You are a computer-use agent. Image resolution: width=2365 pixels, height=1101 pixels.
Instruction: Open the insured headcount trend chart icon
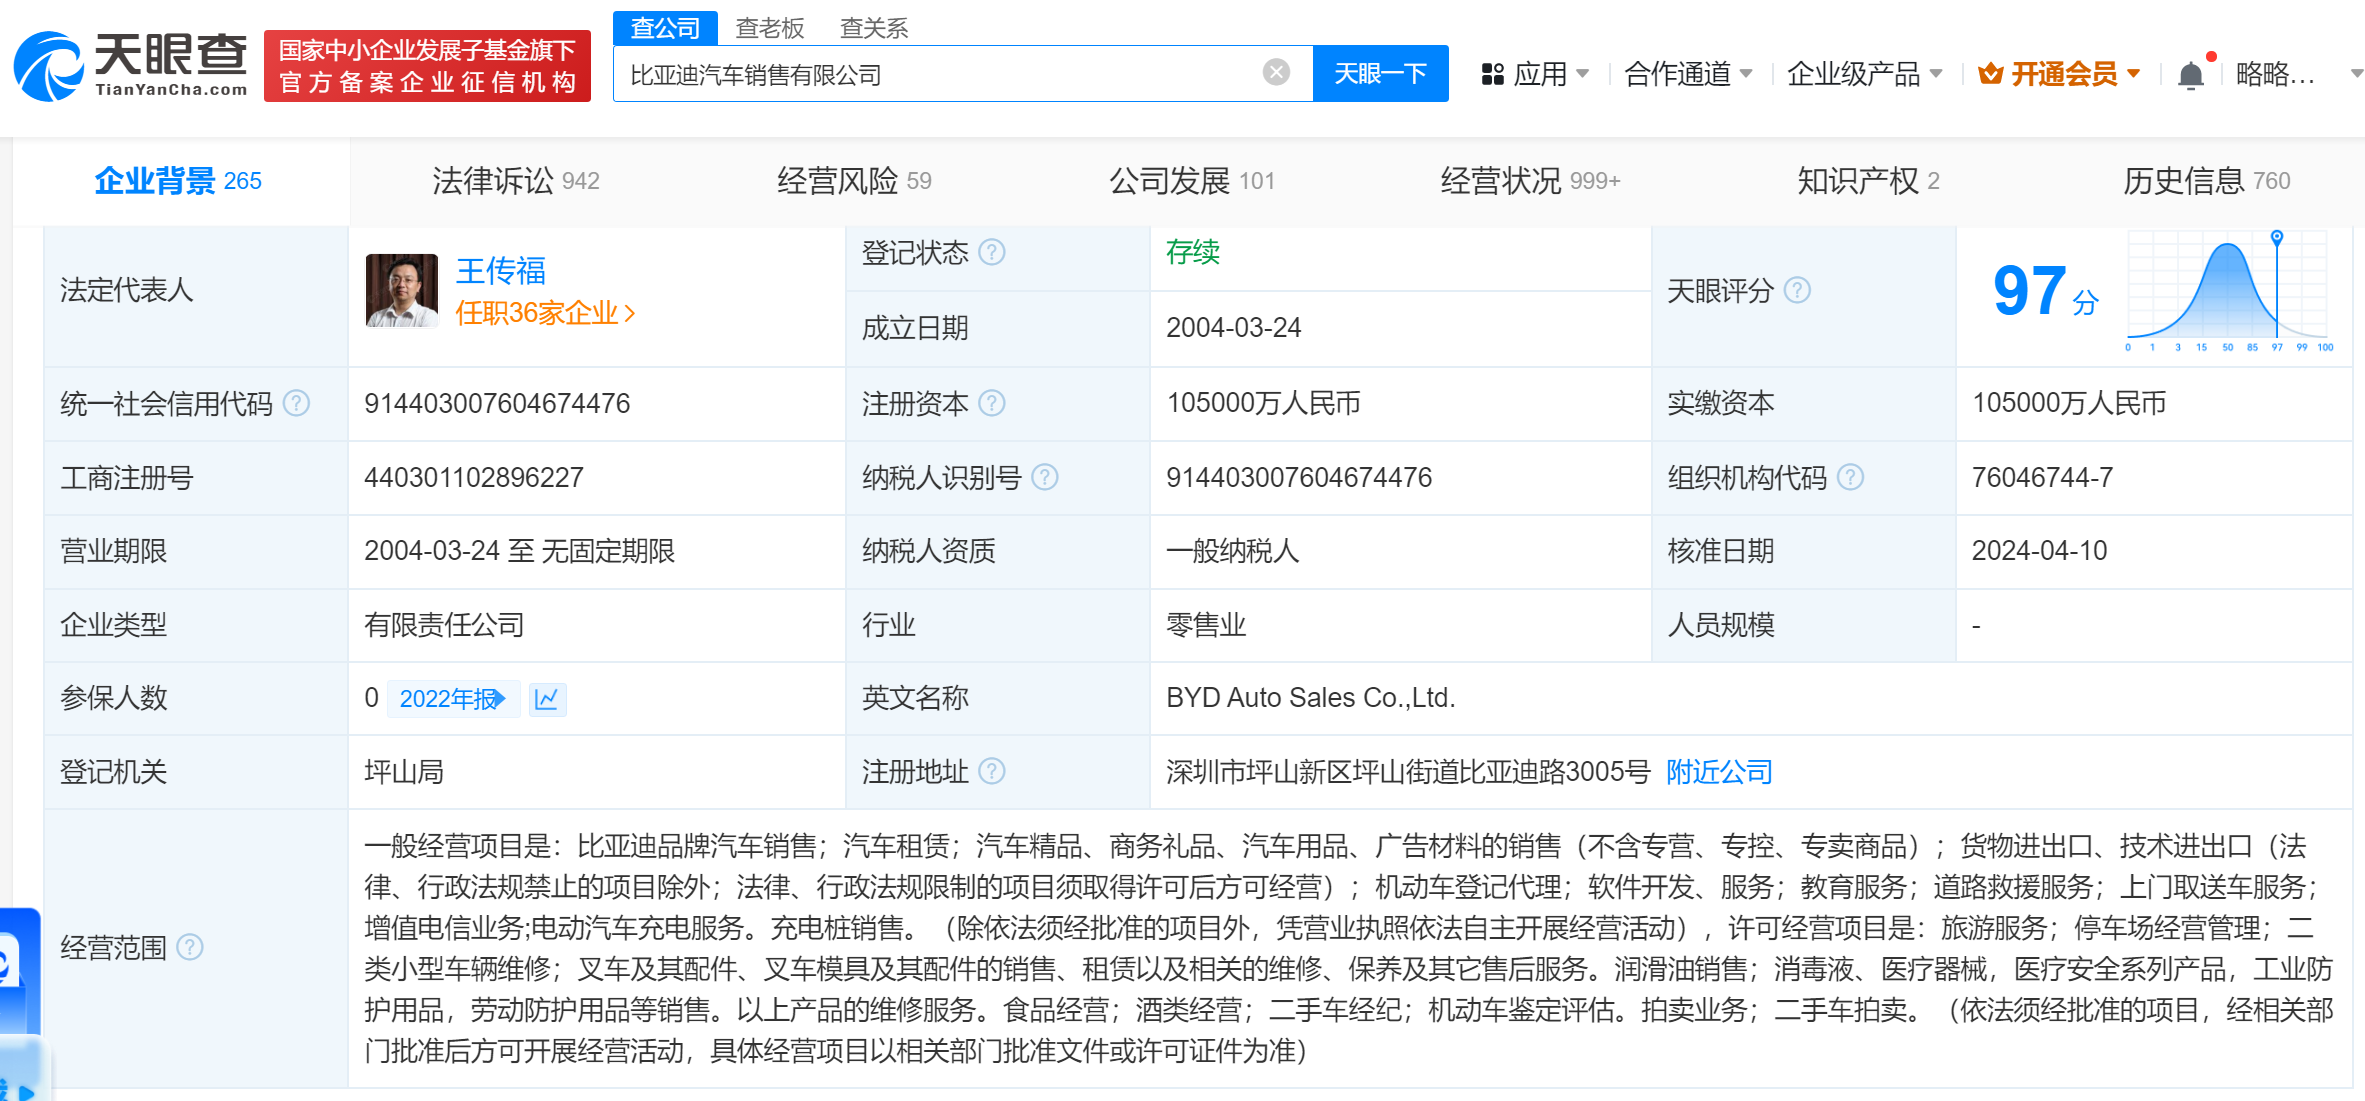546,698
